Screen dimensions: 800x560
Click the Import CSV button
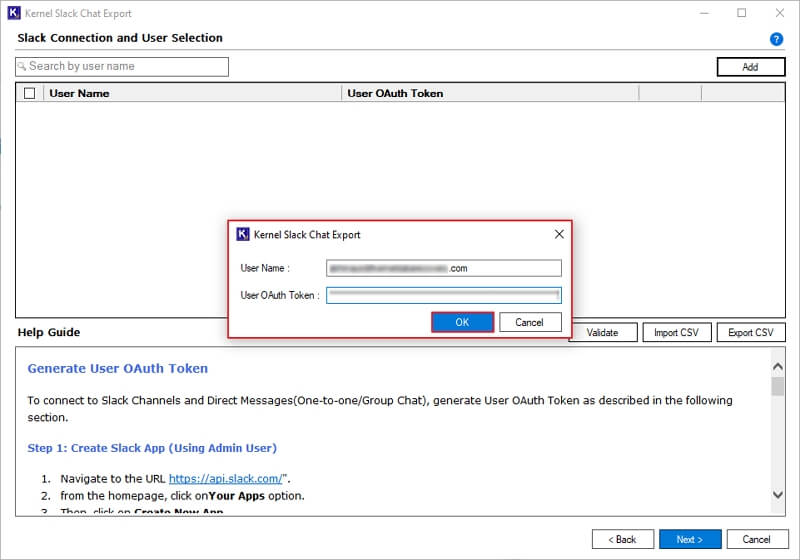[x=677, y=333]
